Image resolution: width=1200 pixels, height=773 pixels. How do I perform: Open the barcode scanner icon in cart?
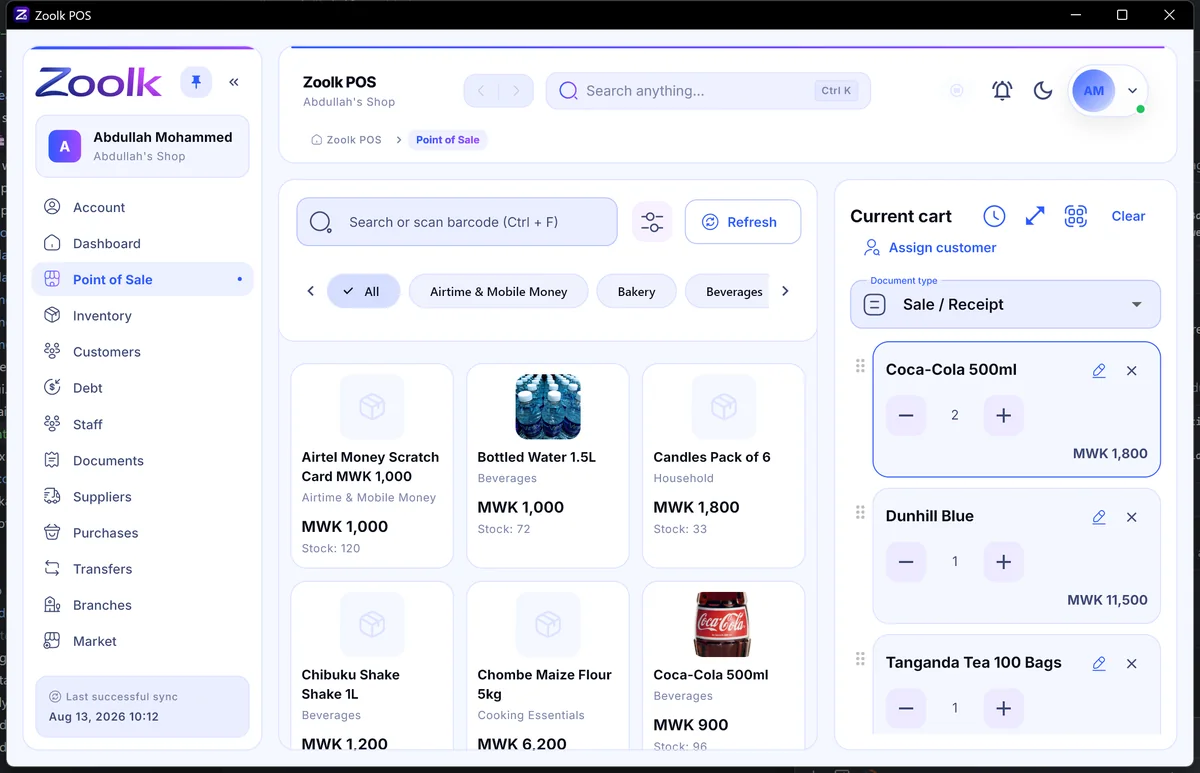pyautogui.click(x=1076, y=216)
